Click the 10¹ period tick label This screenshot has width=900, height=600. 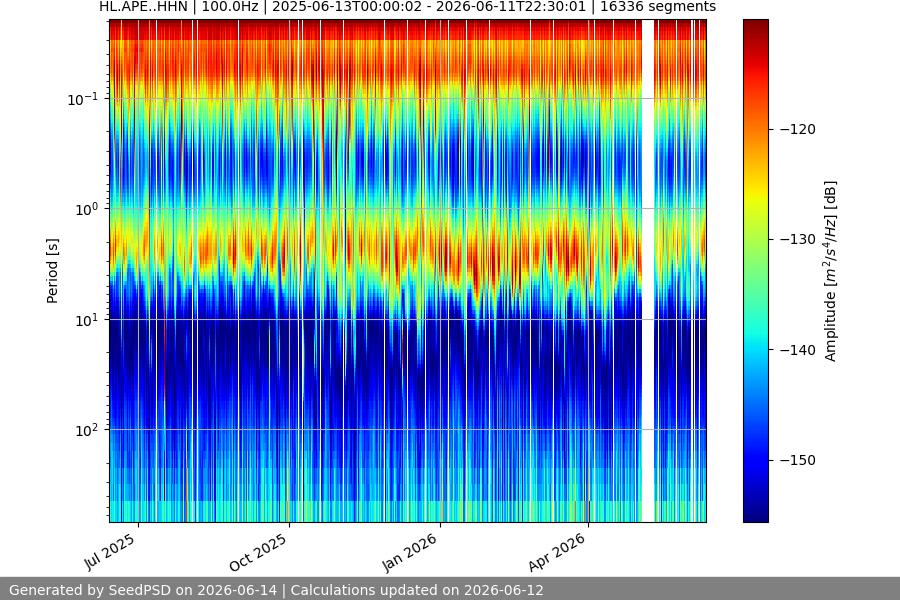click(x=87, y=320)
